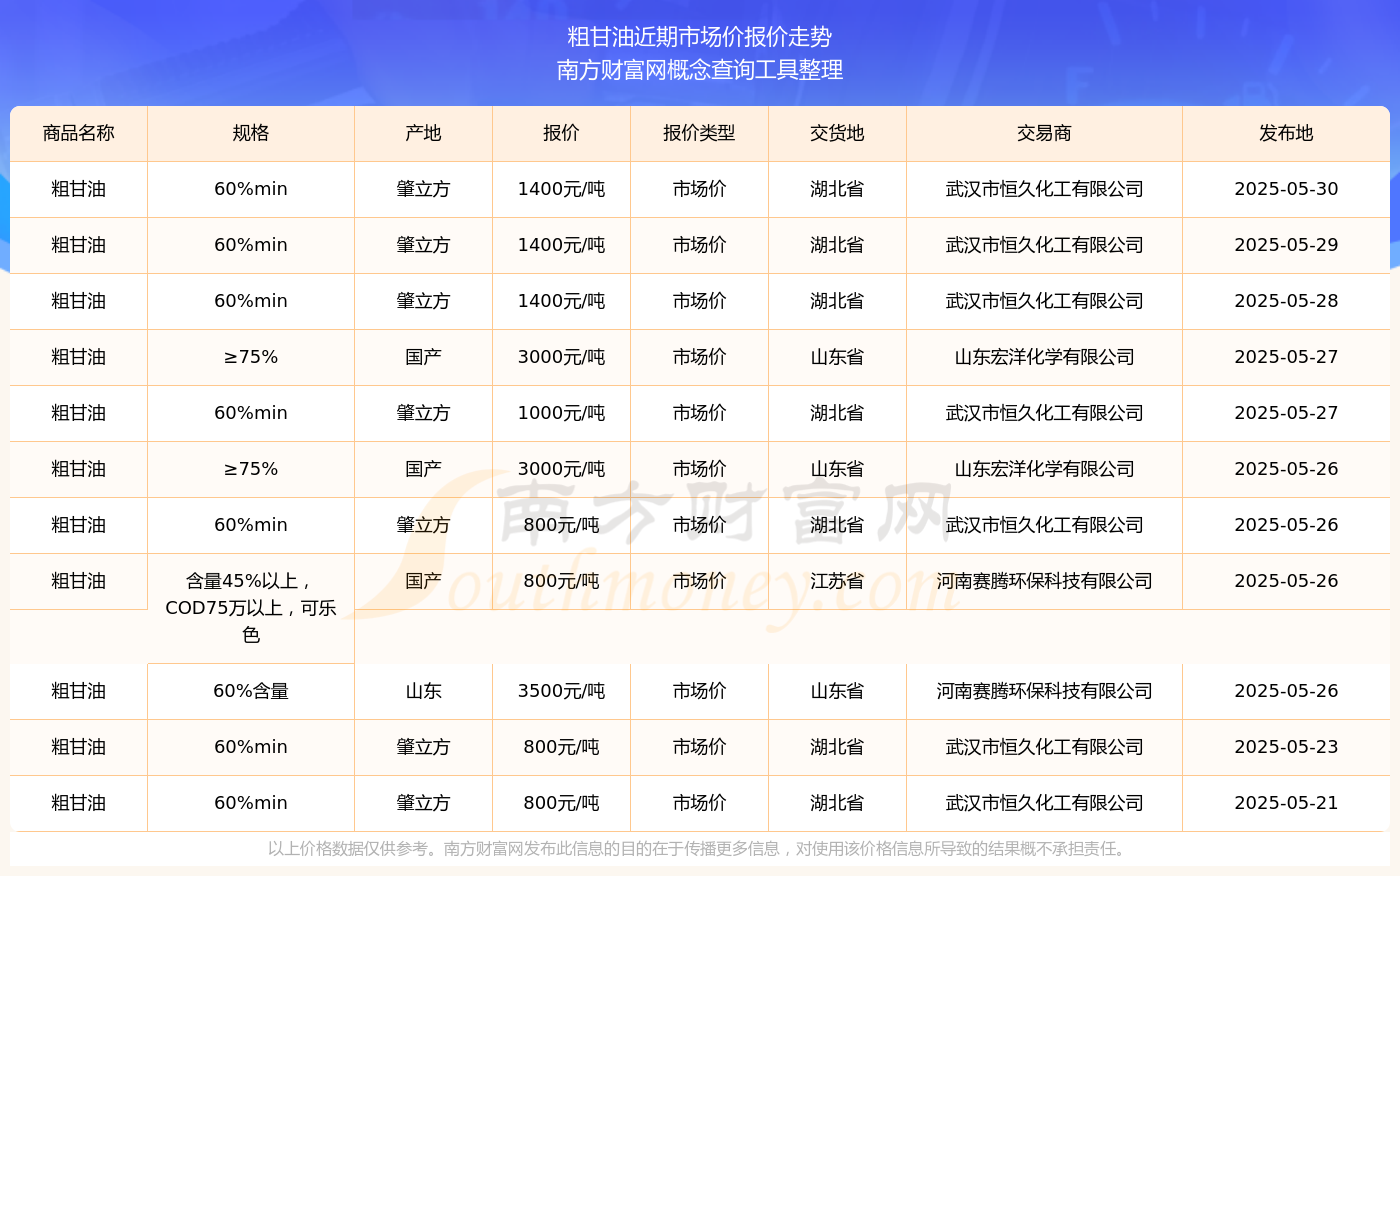Click 肇立方 in the 2025-05-29 row

(424, 245)
